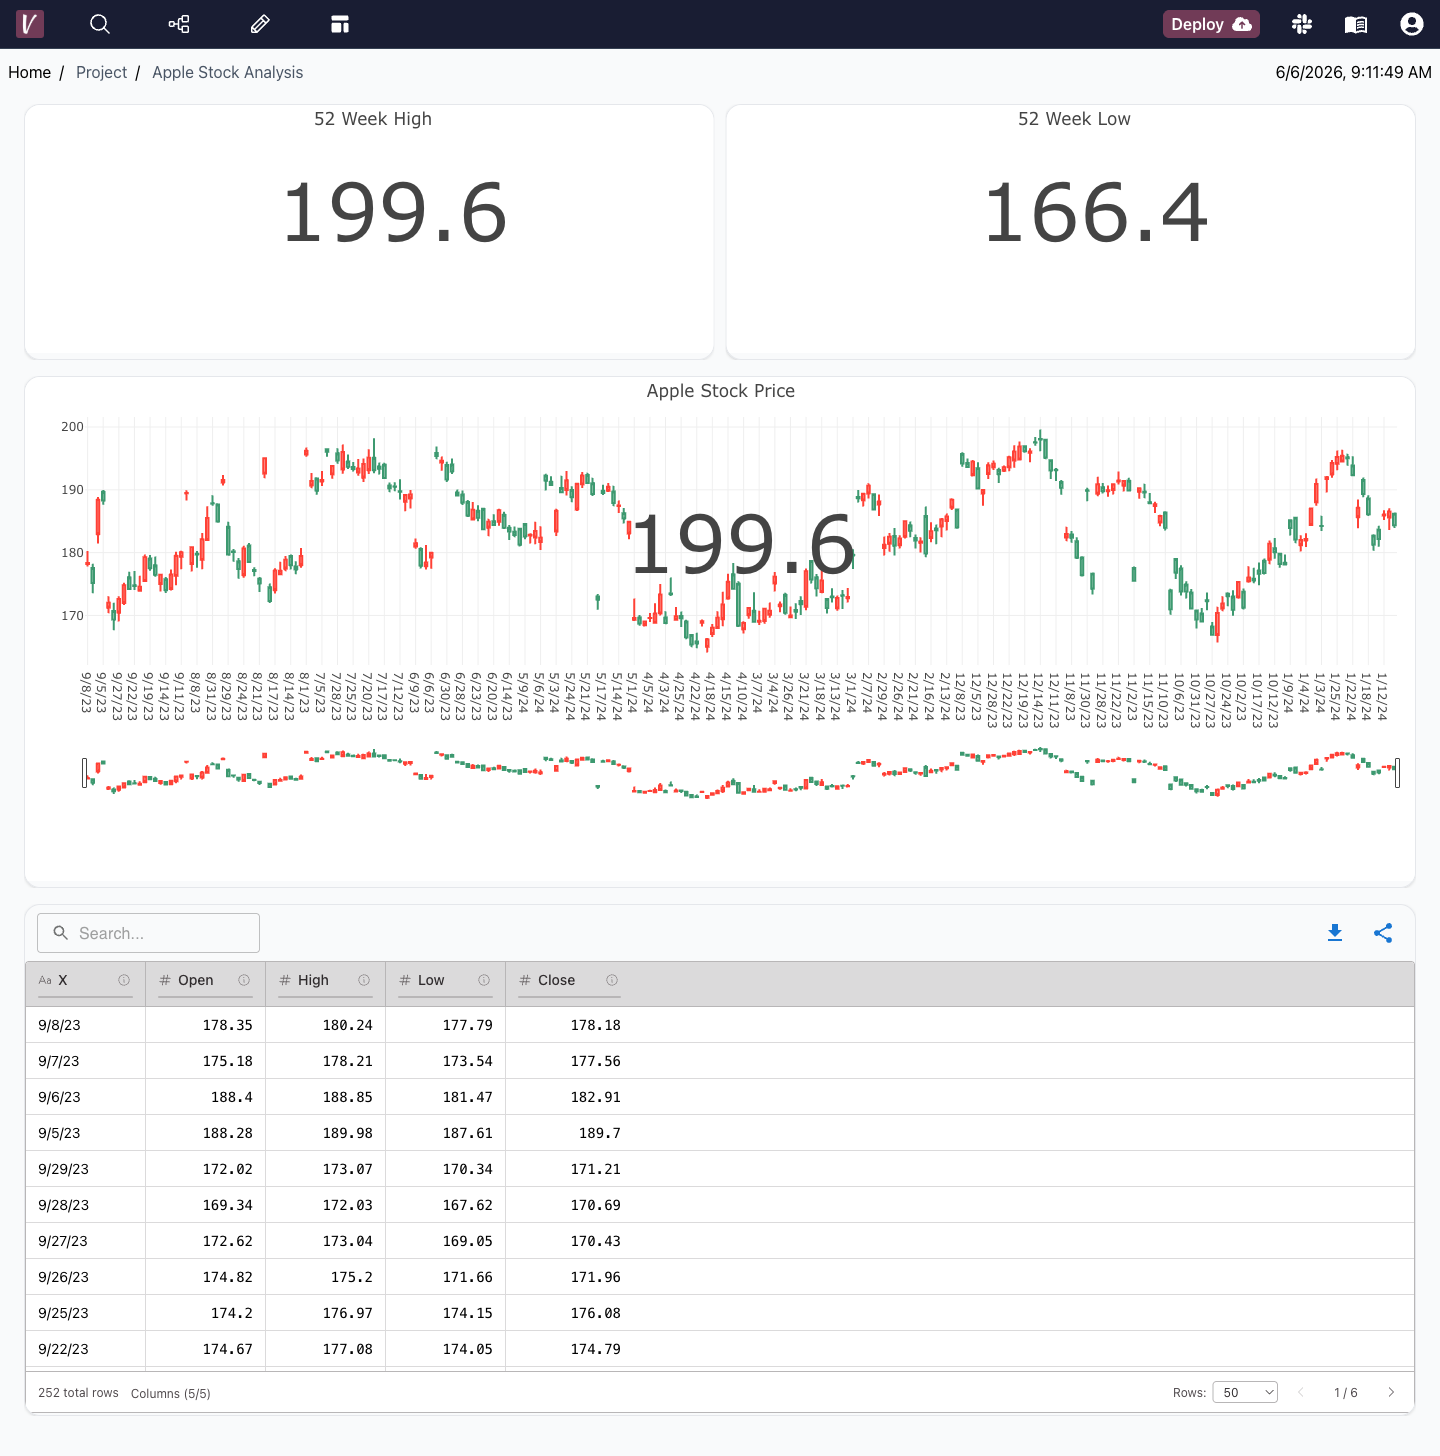Sort by the Low column header
Screen dimensions: 1440x1456
pos(431,980)
